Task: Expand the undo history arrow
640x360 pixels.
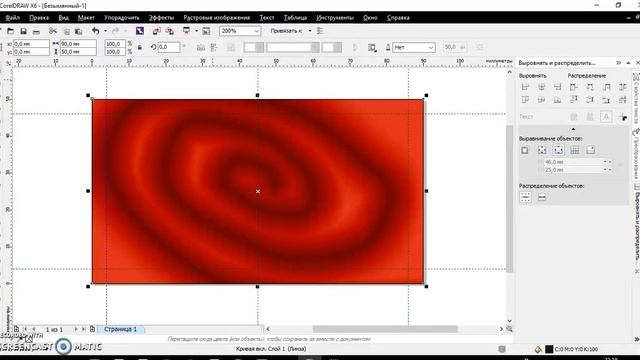Action: click(x=105, y=31)
